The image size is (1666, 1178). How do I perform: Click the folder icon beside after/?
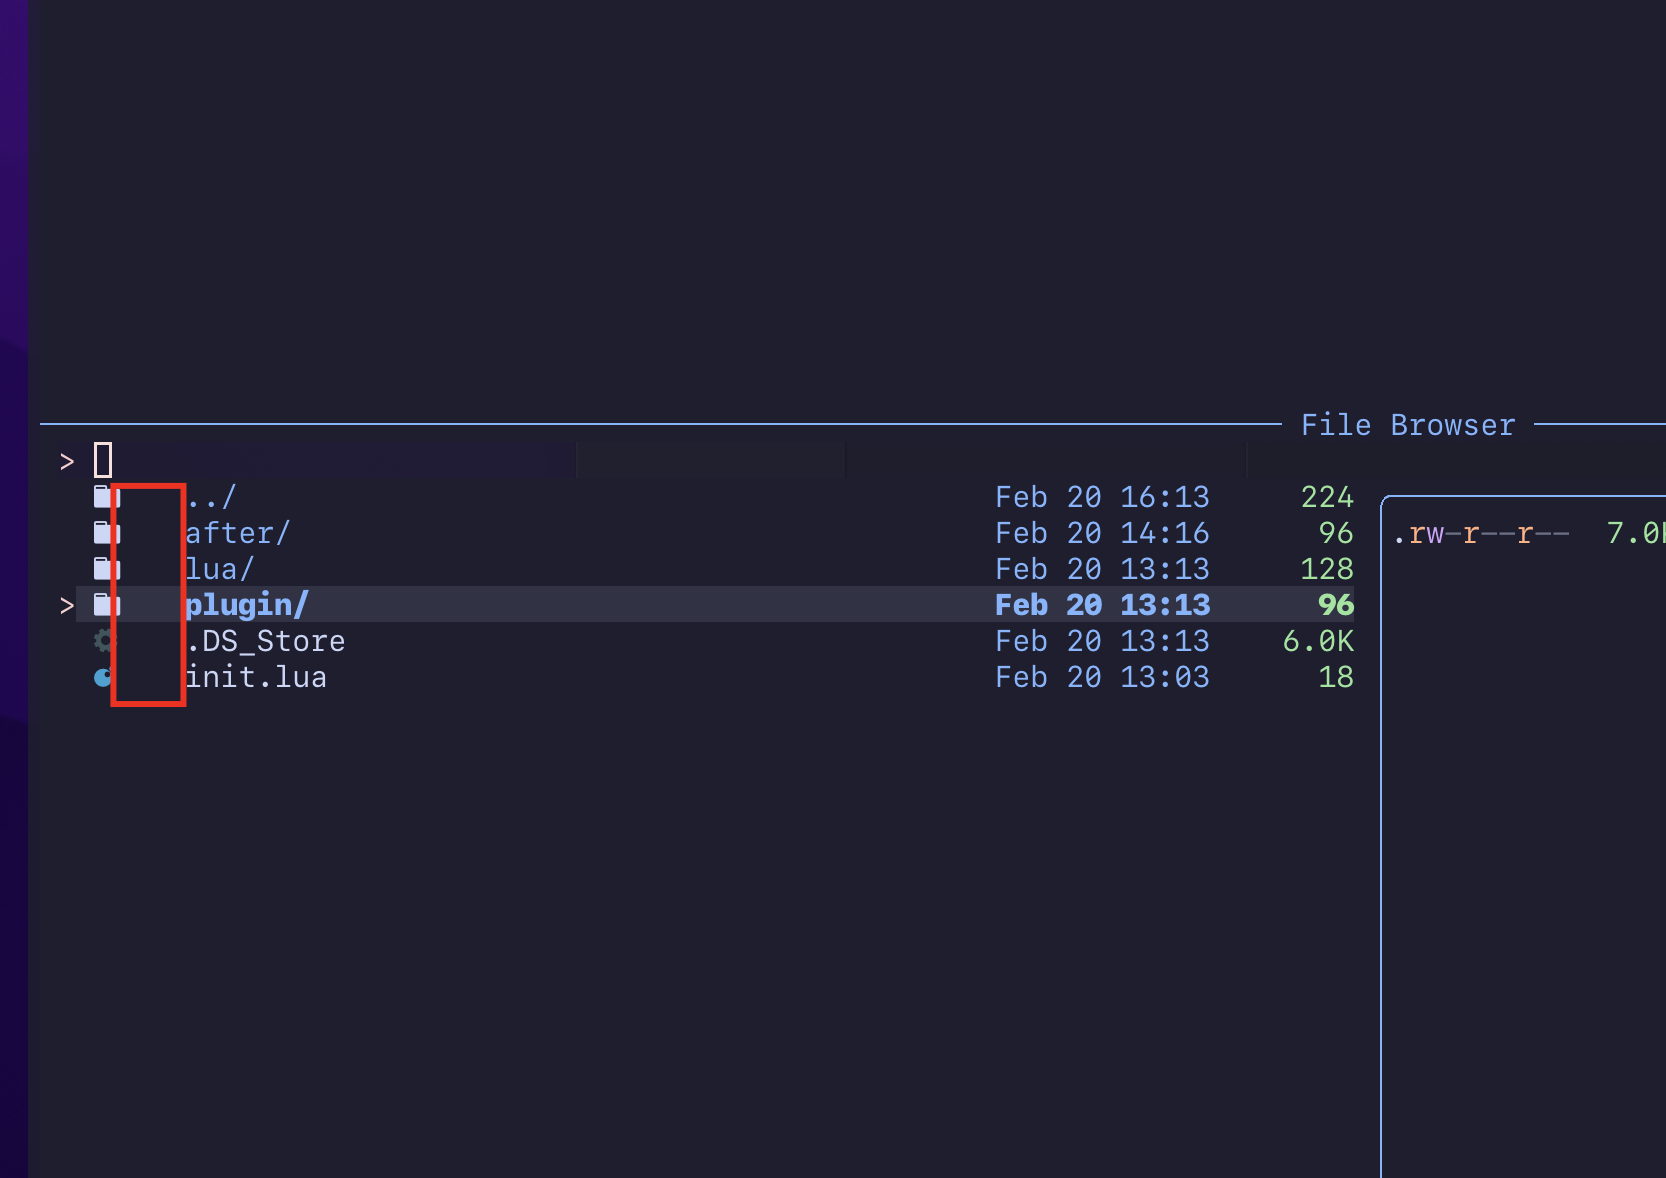pyautogui.click(x=104, y=532)
